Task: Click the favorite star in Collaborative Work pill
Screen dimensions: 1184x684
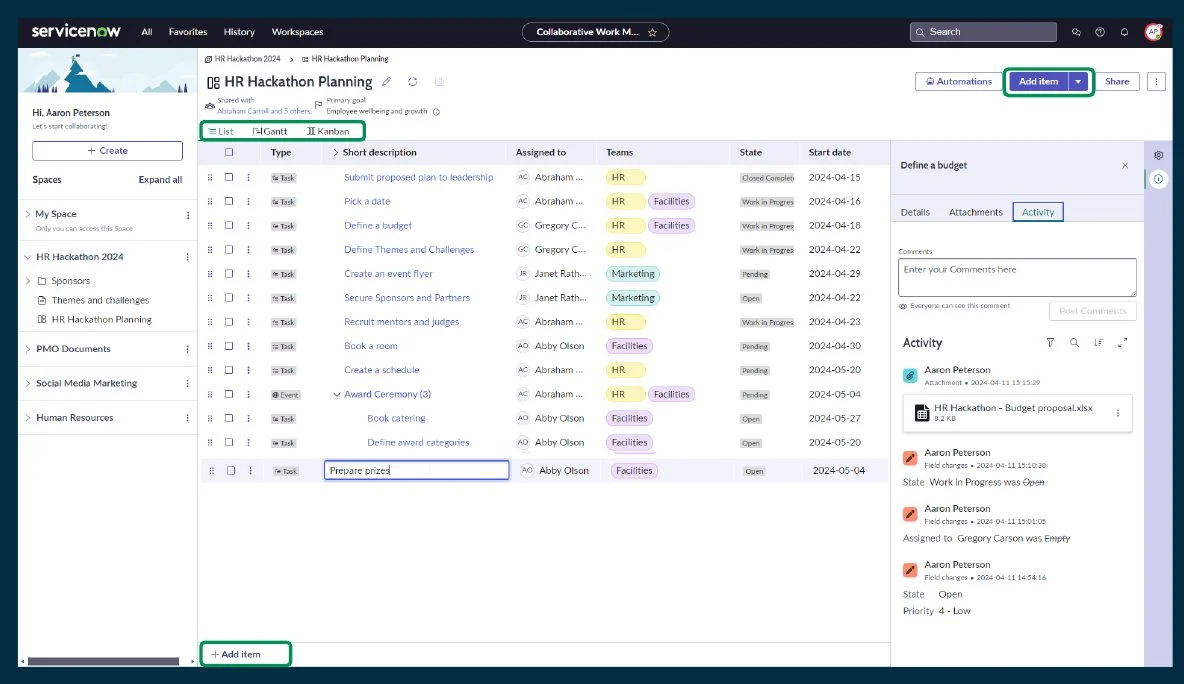Action: (652, 32)
